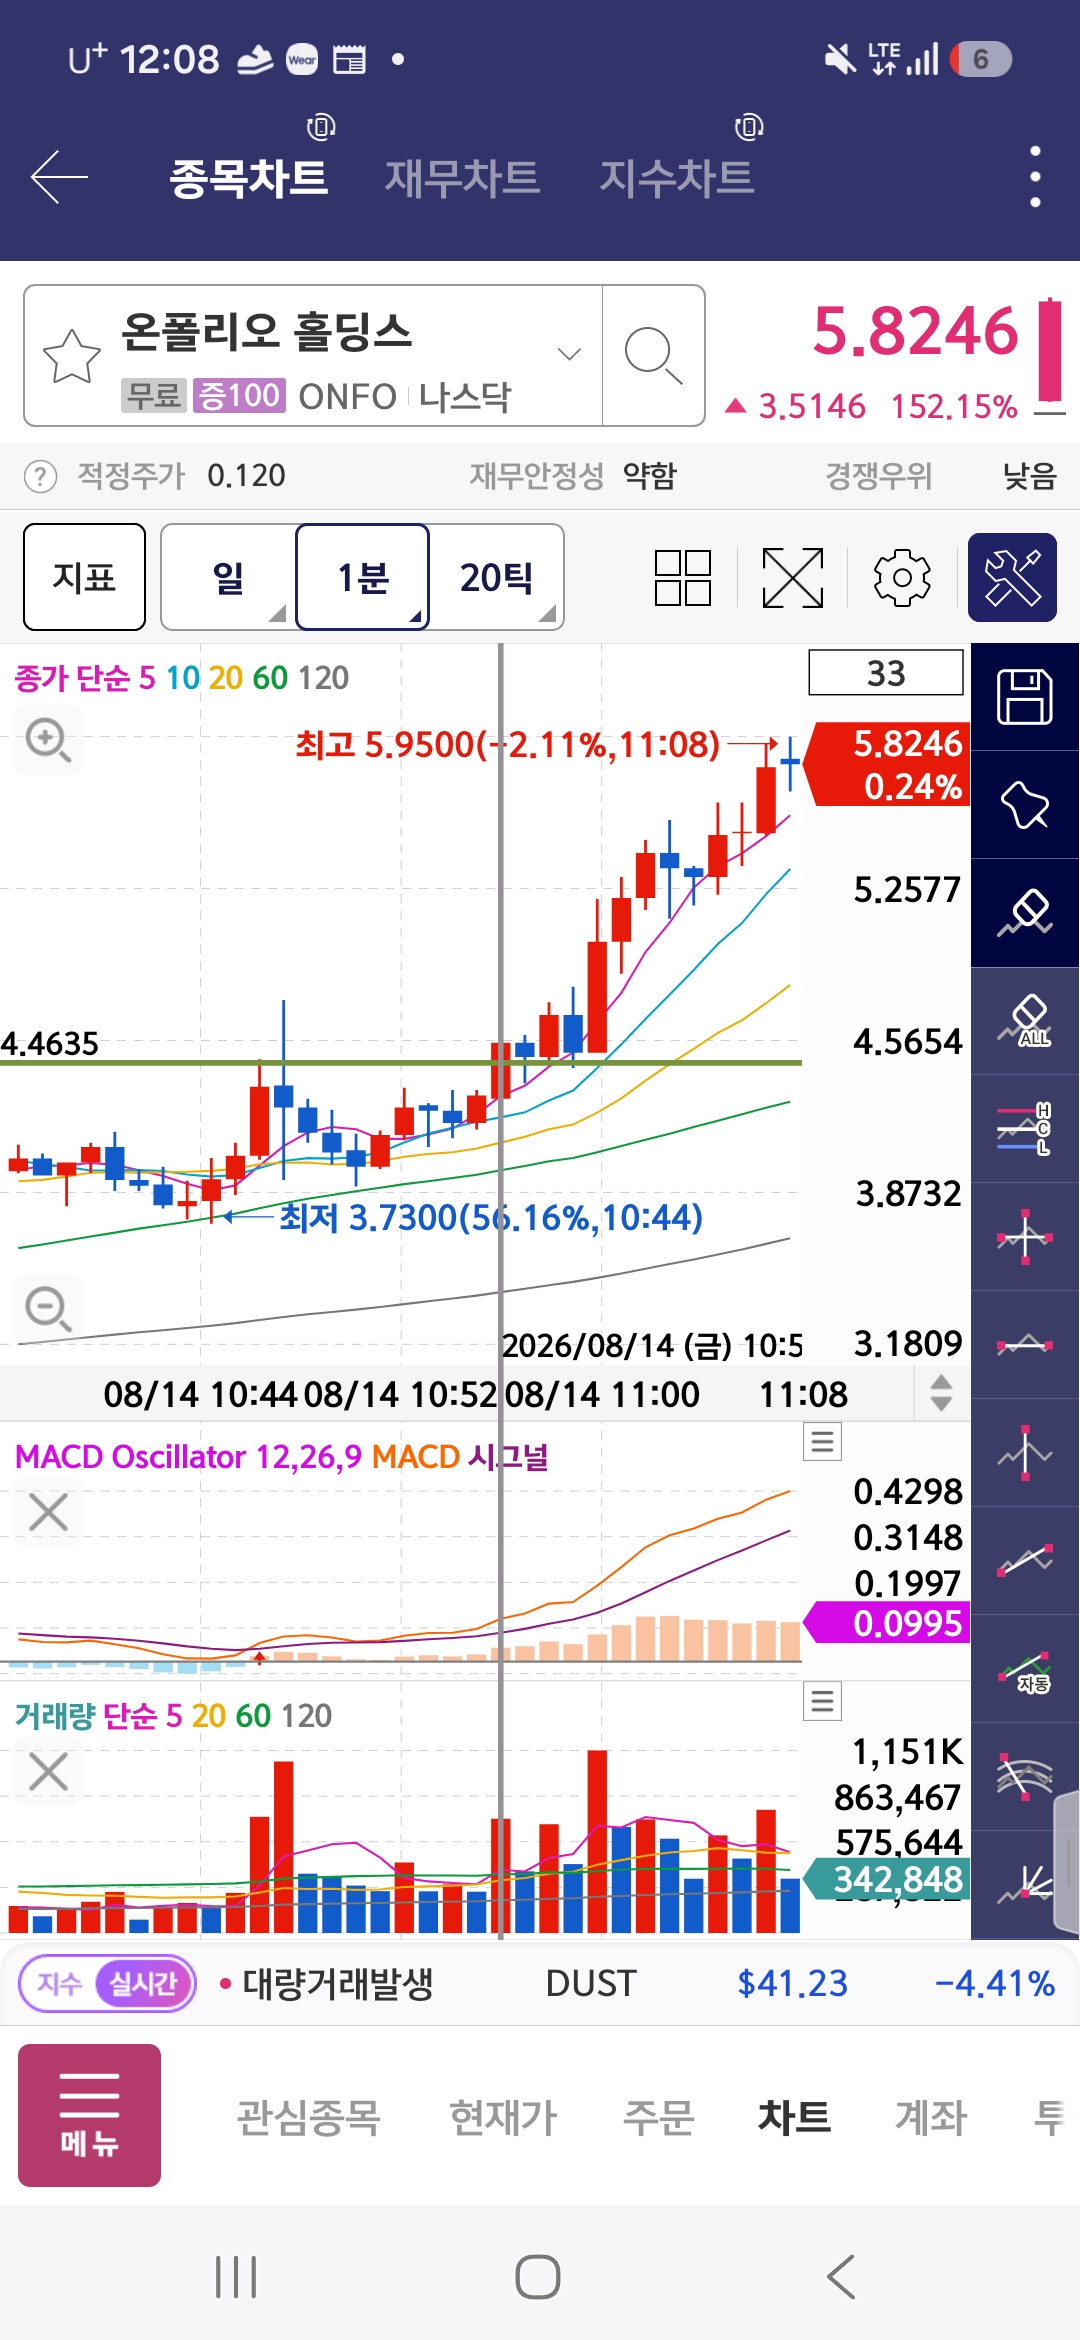
Task: Open MACD panel options menu icon
Action: [x=823, y=1442]
